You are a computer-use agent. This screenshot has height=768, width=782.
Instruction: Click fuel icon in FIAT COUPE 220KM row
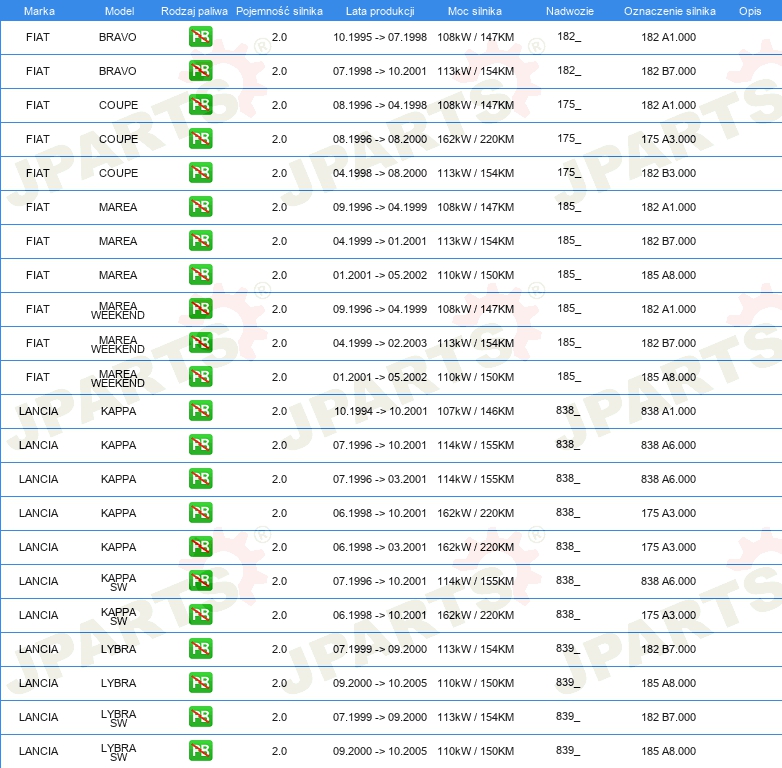point(200,139)
